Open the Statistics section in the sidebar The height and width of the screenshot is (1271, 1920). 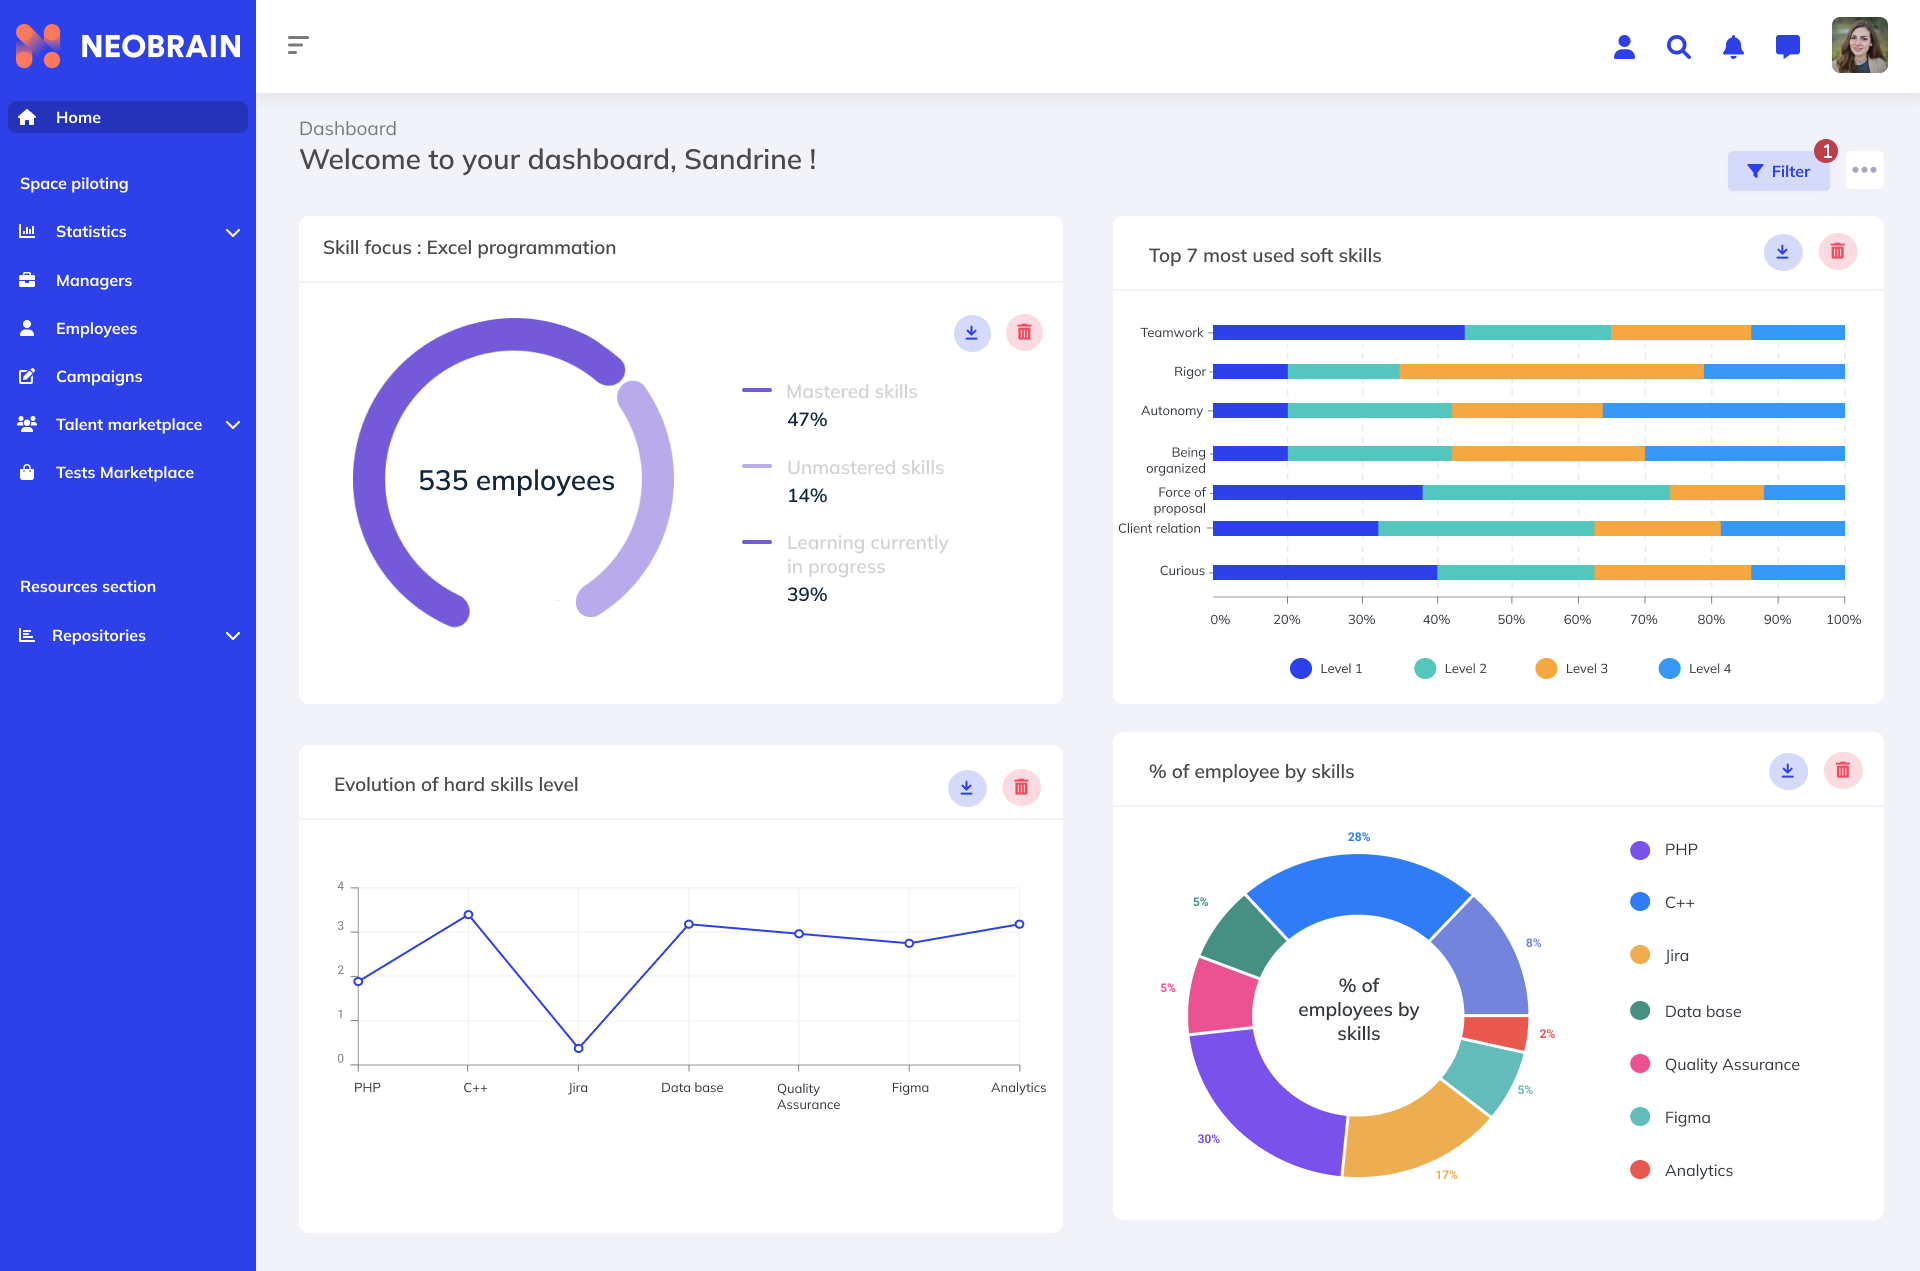[x=92, y=231]
